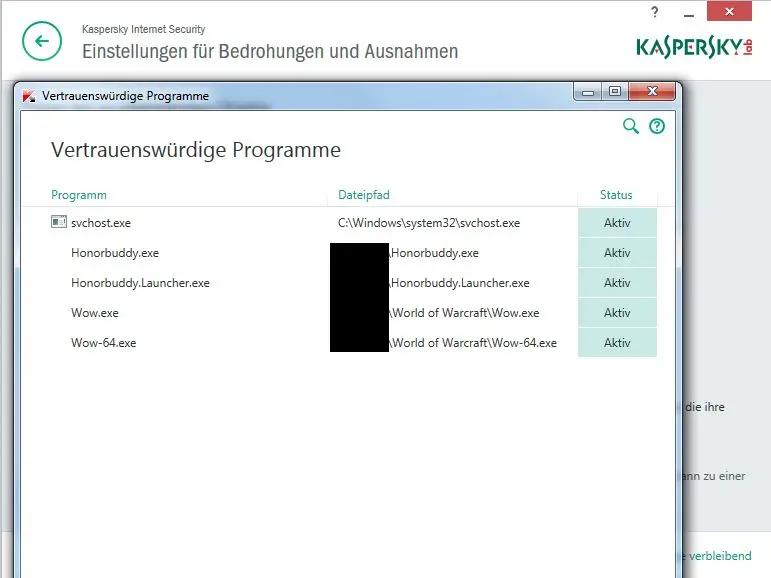Image resolution: width=771 pixels, height=578 pixels.
Task: Open search in Vertrauenswürdige Programme window
Action: pos(630,126)
